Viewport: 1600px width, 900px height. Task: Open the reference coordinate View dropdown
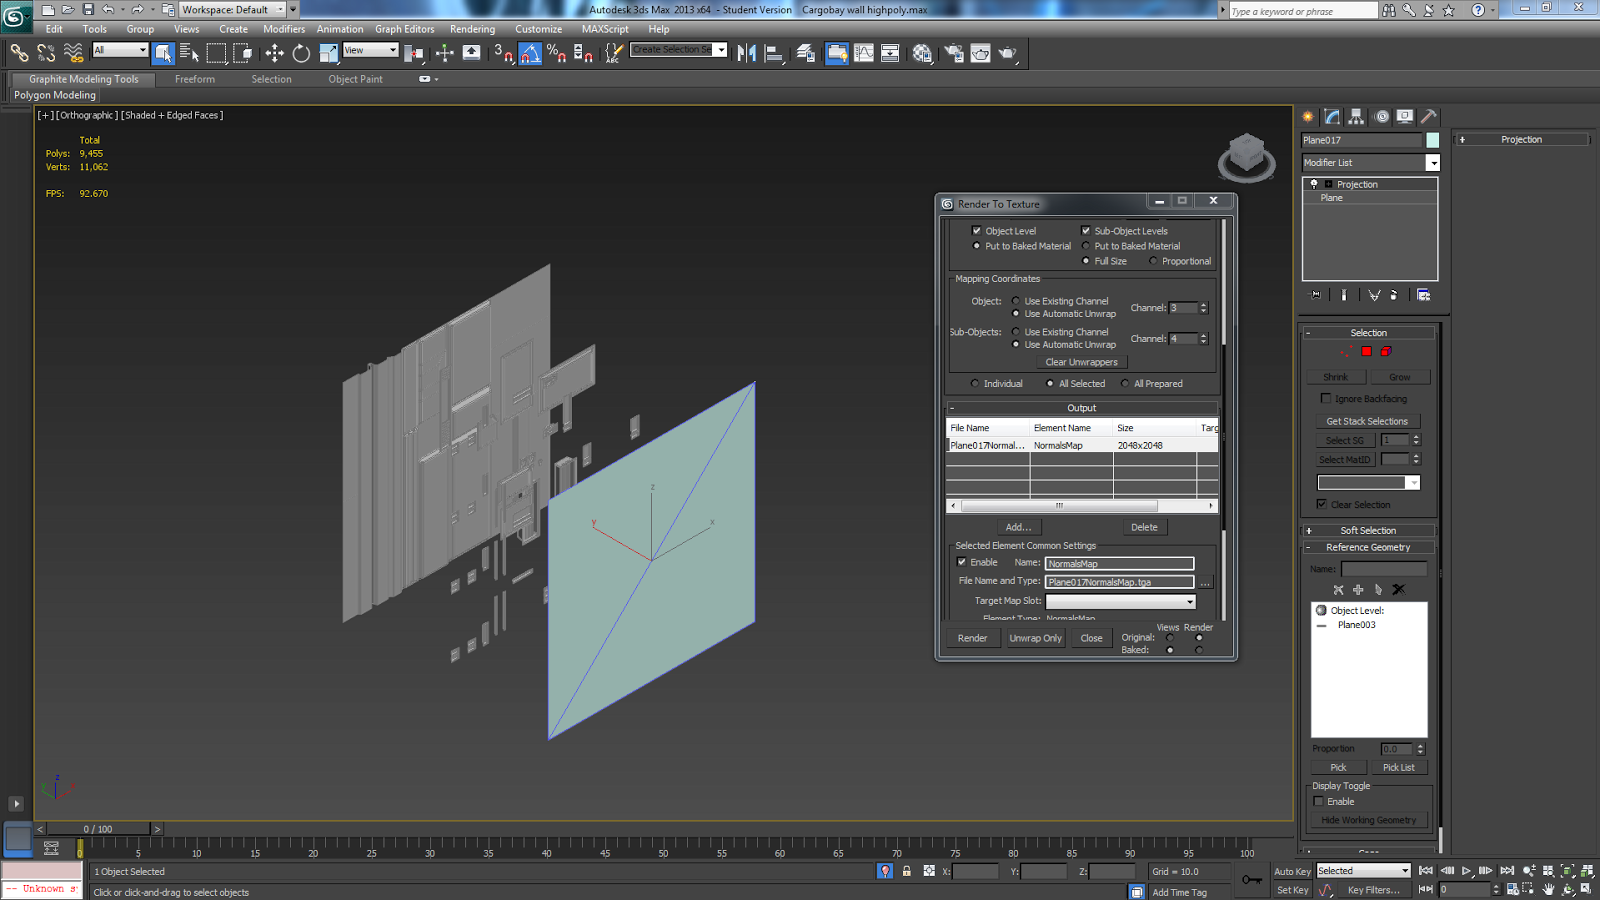(371, 50)
